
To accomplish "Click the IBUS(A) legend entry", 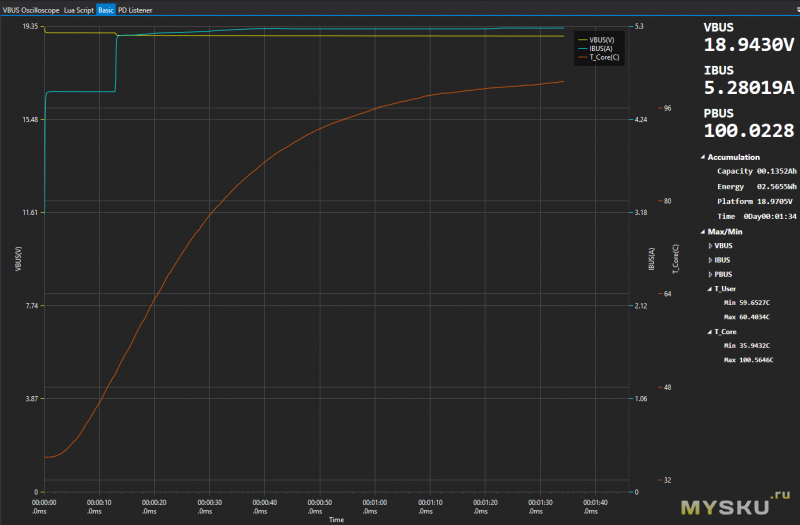I will click(x=595, y=48).
